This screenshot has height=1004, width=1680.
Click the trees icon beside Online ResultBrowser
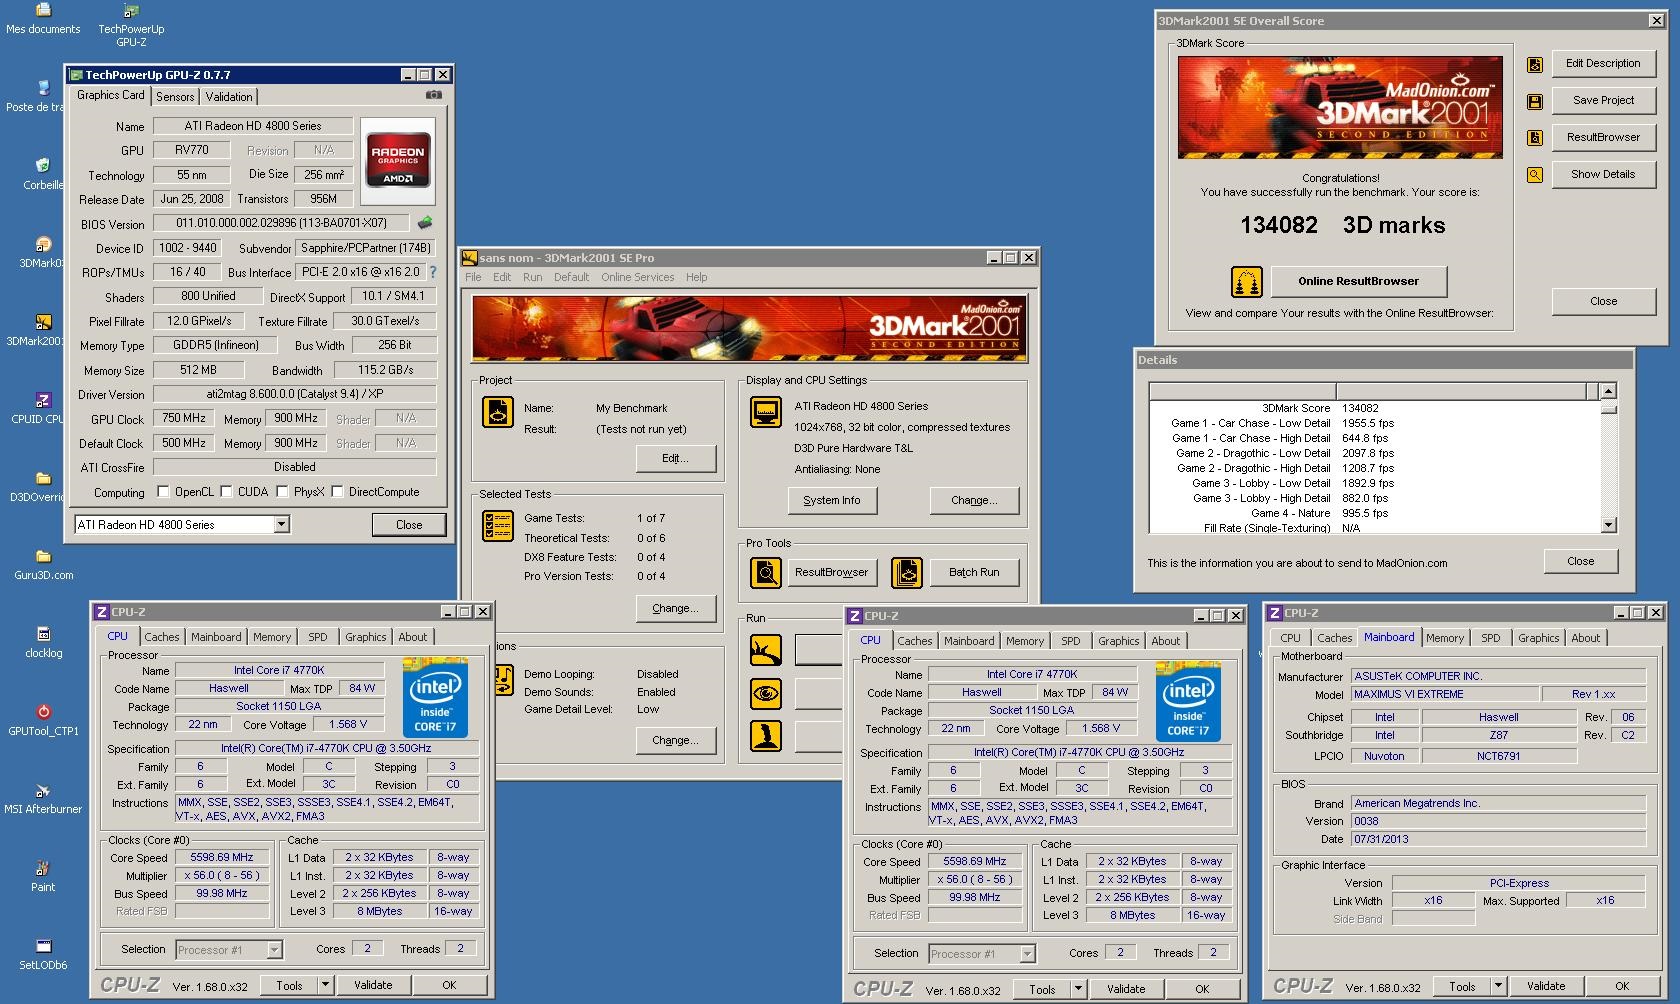[1246, 282]
